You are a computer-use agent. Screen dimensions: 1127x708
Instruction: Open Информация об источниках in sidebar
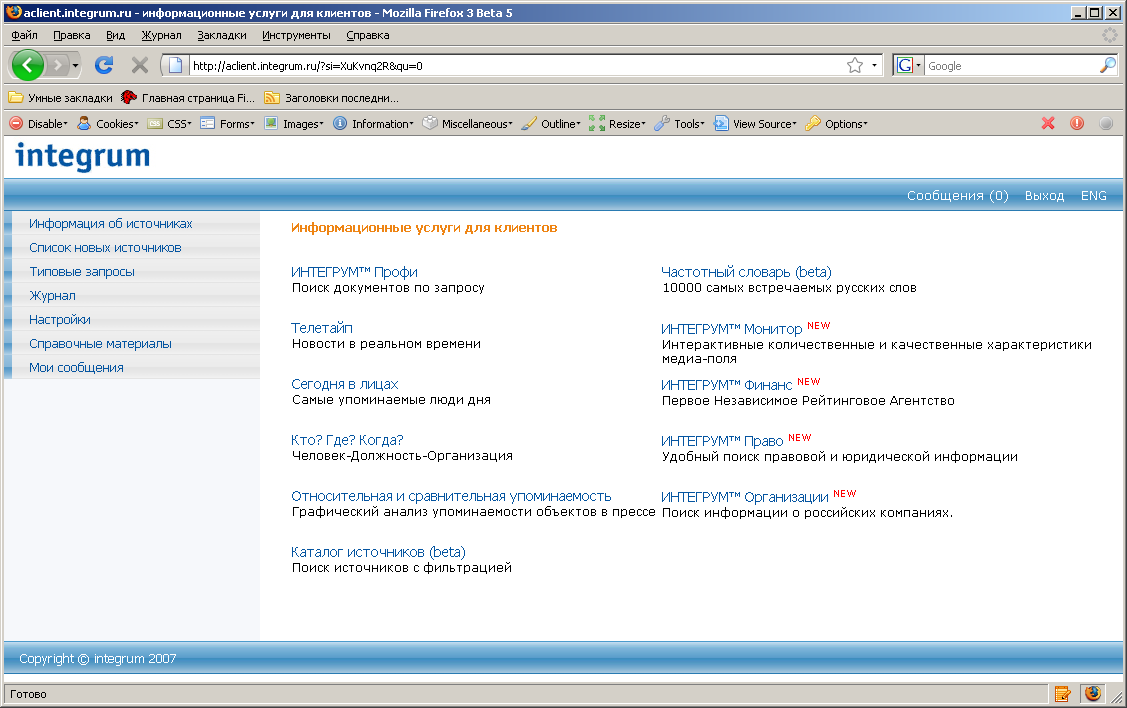[x=111, y=224]
